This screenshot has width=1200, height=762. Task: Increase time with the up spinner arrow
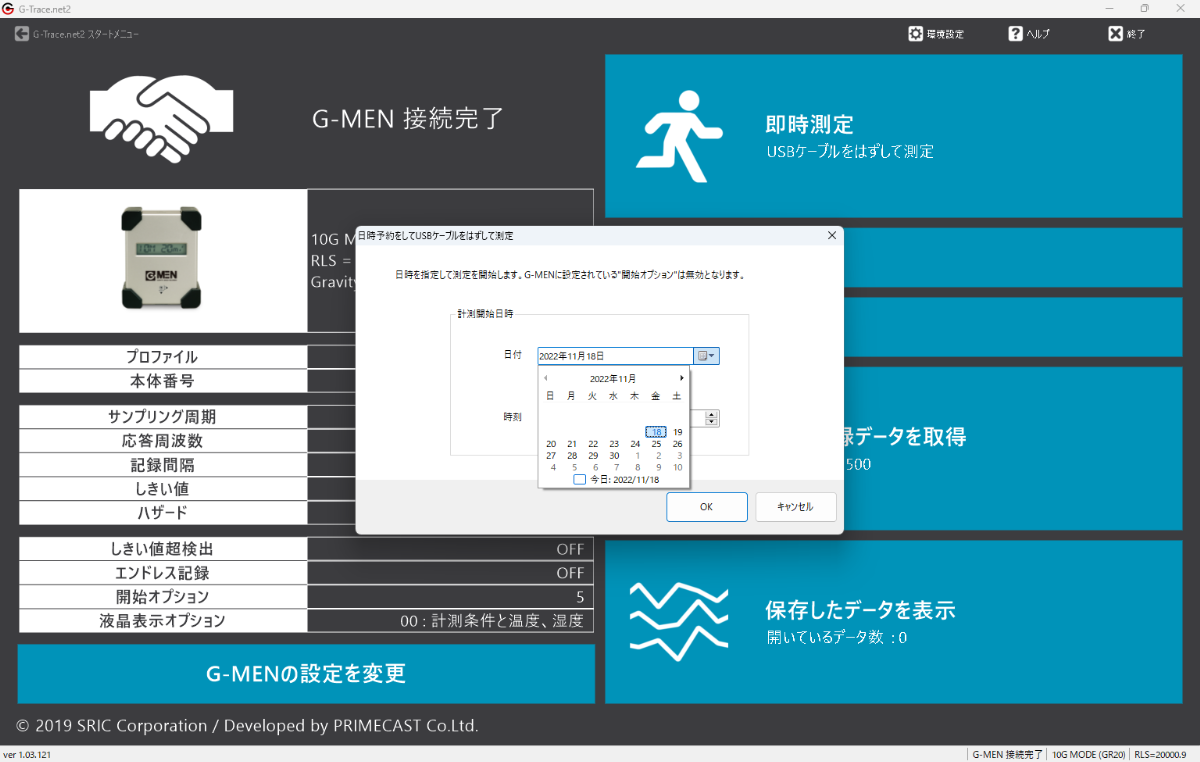712,413
